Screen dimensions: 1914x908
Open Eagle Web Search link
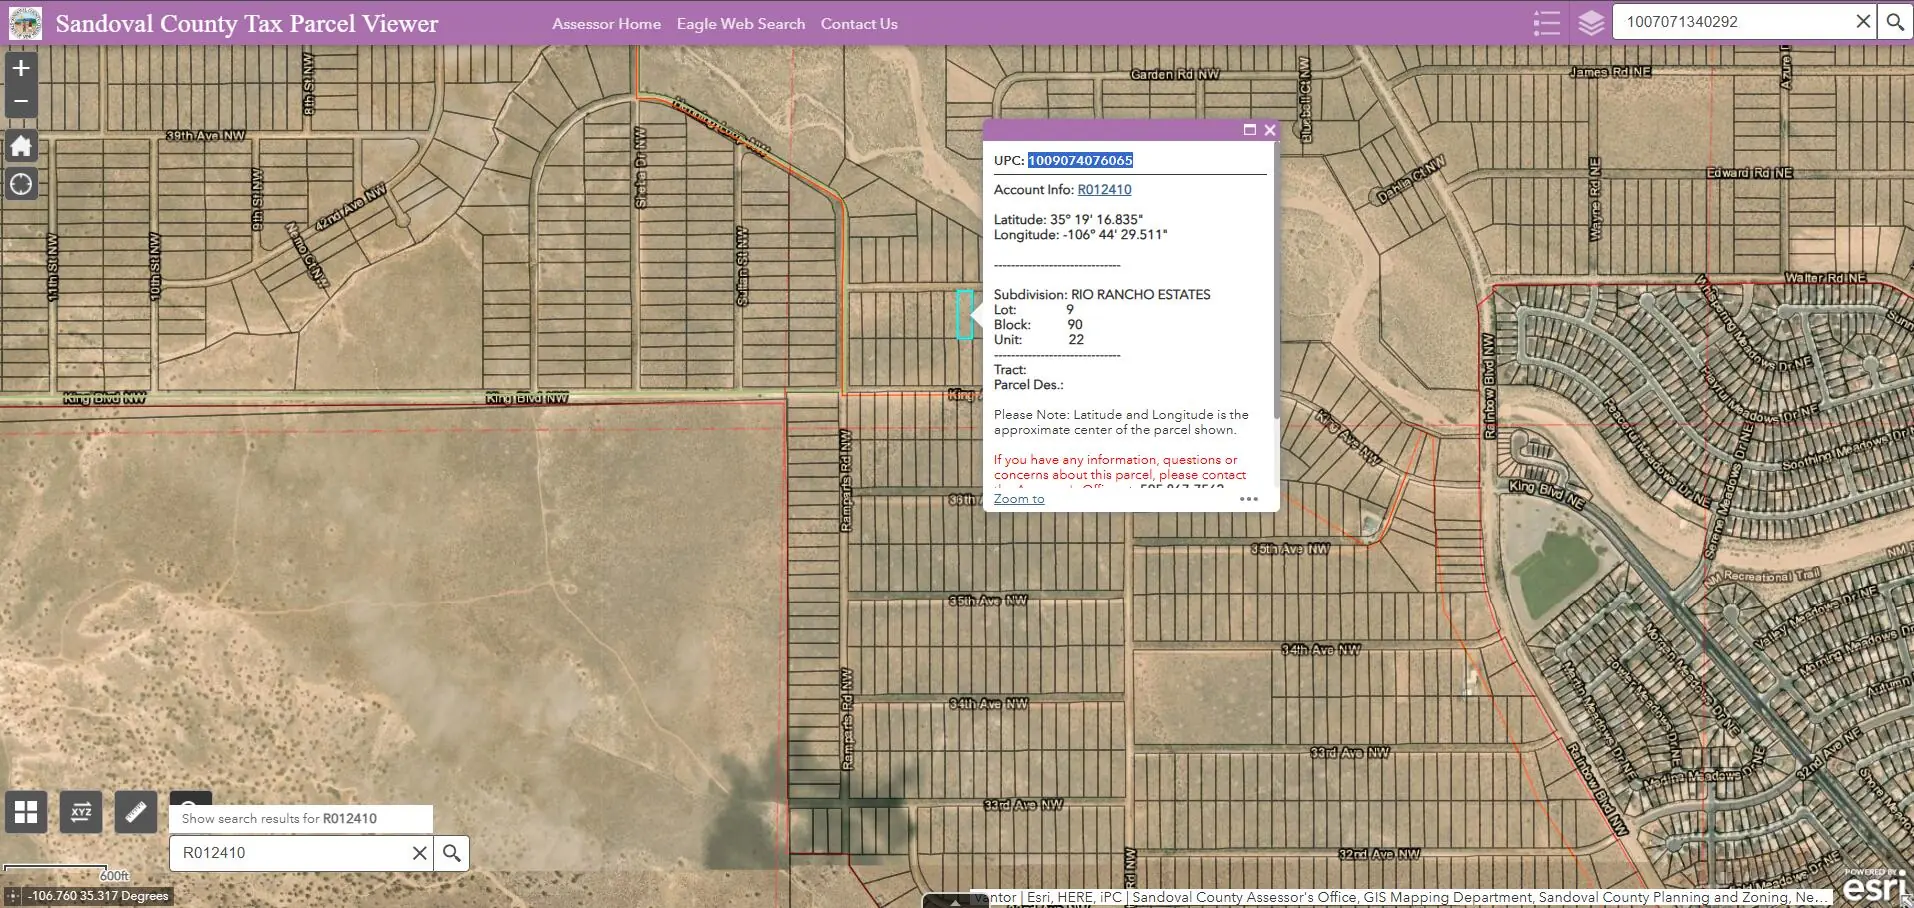(740, 24)
